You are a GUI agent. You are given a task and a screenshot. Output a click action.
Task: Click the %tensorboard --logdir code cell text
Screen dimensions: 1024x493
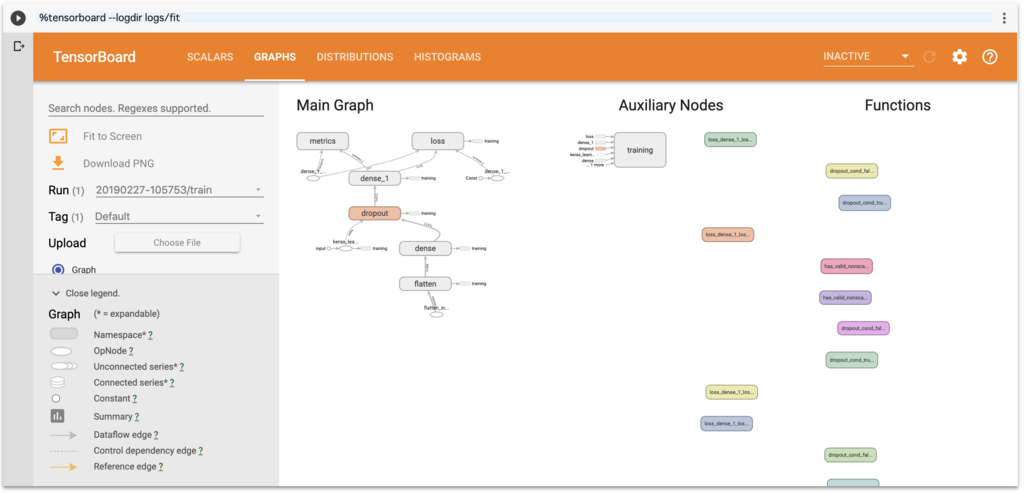(x=109, y=18)
